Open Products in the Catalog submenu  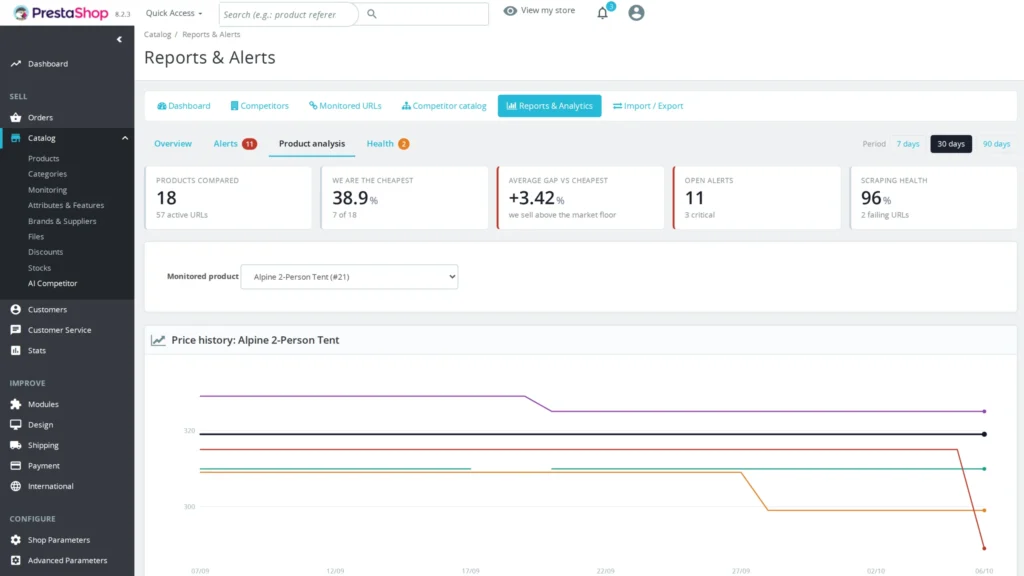tap(44, 159)
